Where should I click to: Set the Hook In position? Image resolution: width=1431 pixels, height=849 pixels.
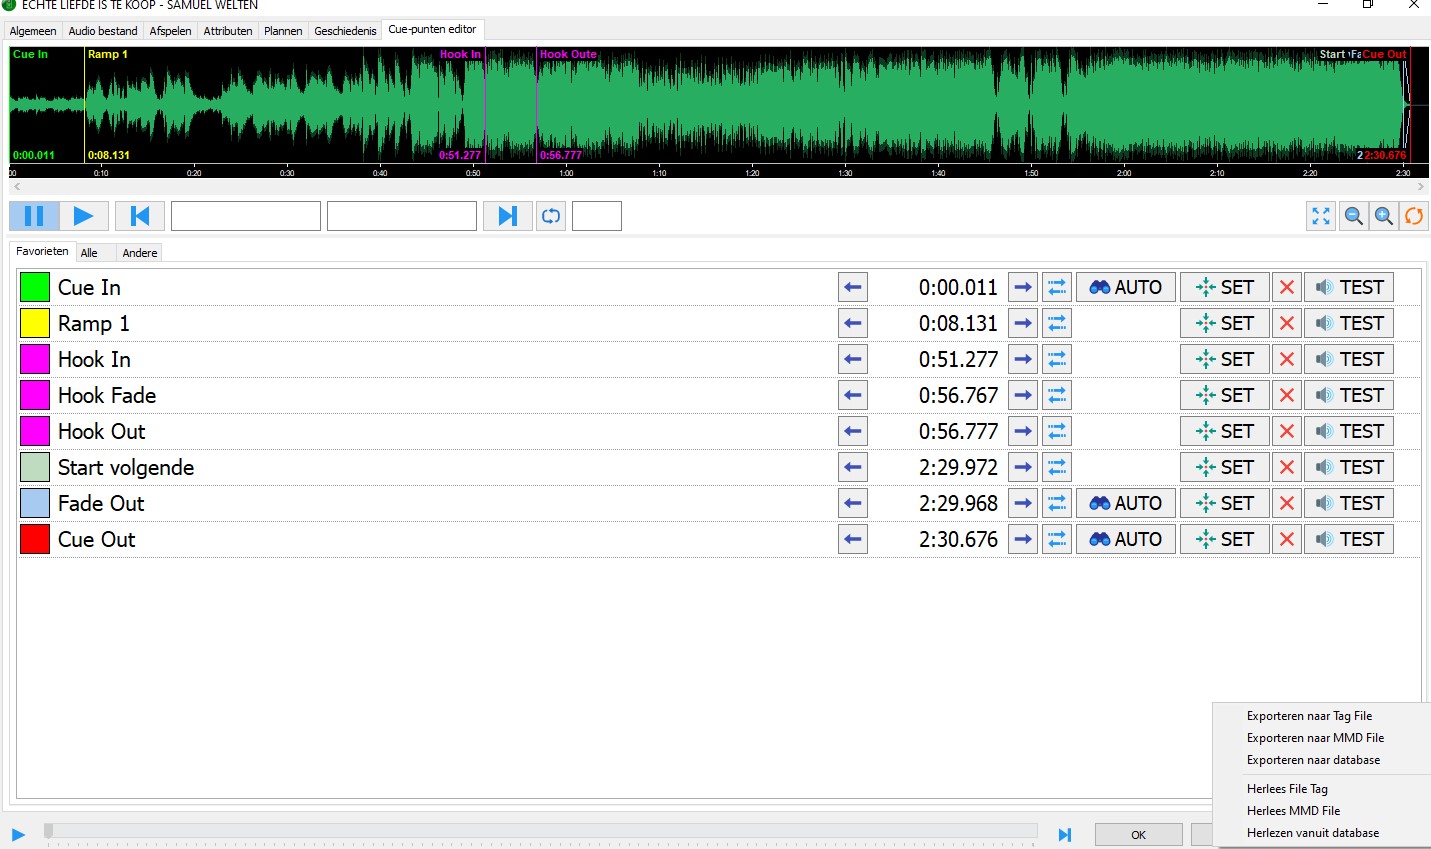[x=1225, y=360]
